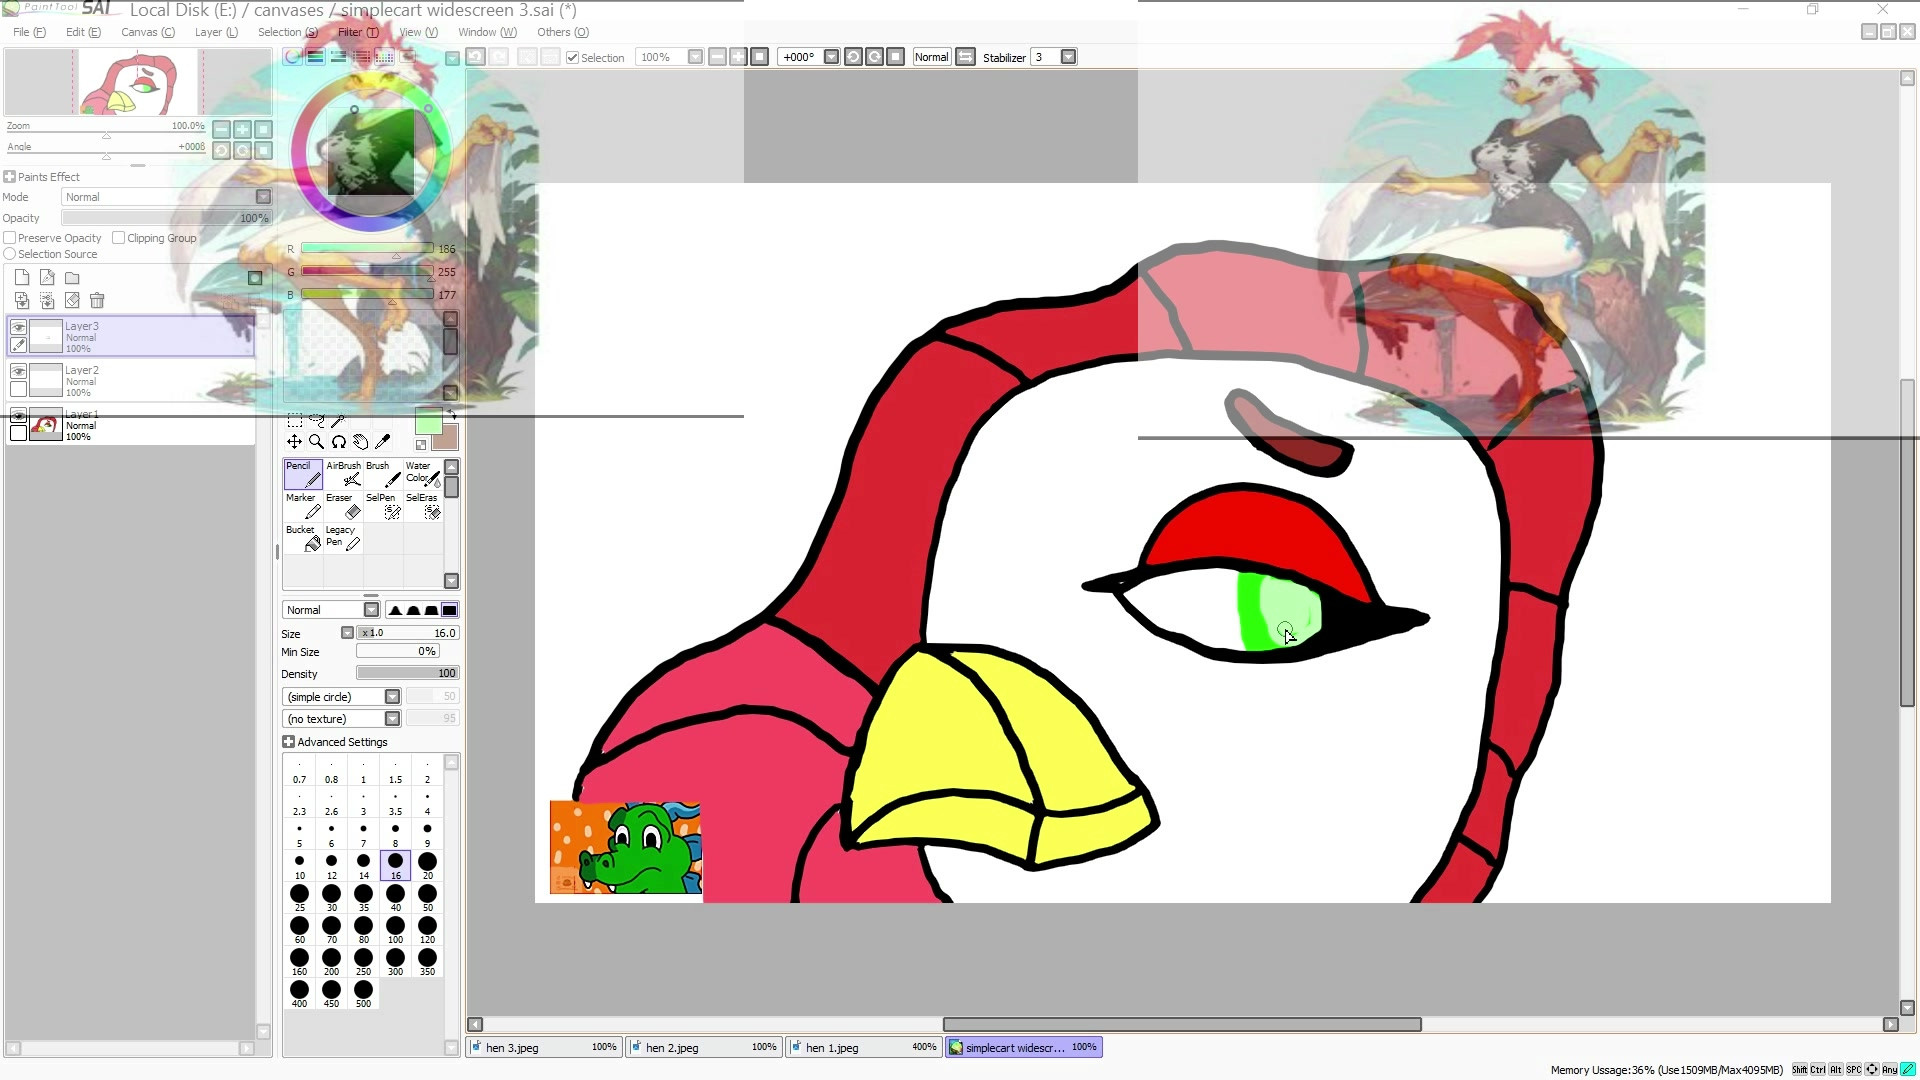The height and width of the screenshot is (1080, 1920).
Task: Delete the selected layer with trash icon
Action: [x=97, y=300]
